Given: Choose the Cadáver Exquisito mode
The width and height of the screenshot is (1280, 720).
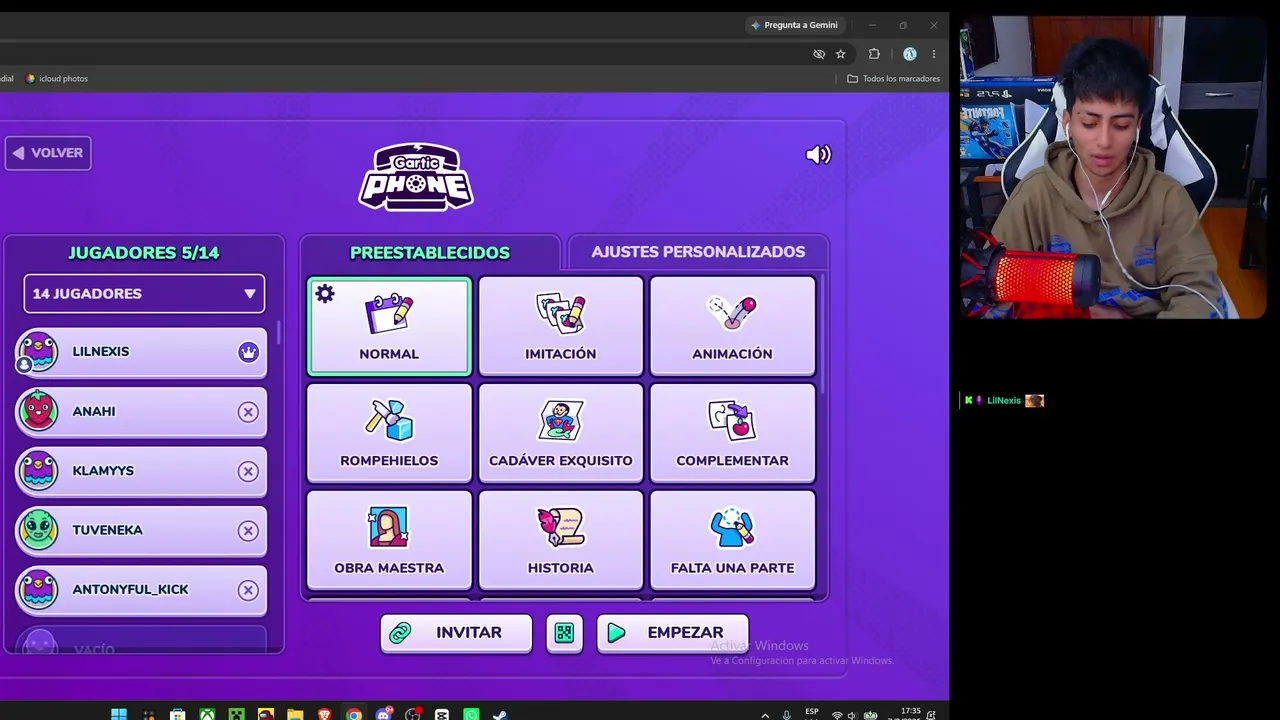Looking at the screenshot, I should (x=560, y=433).
